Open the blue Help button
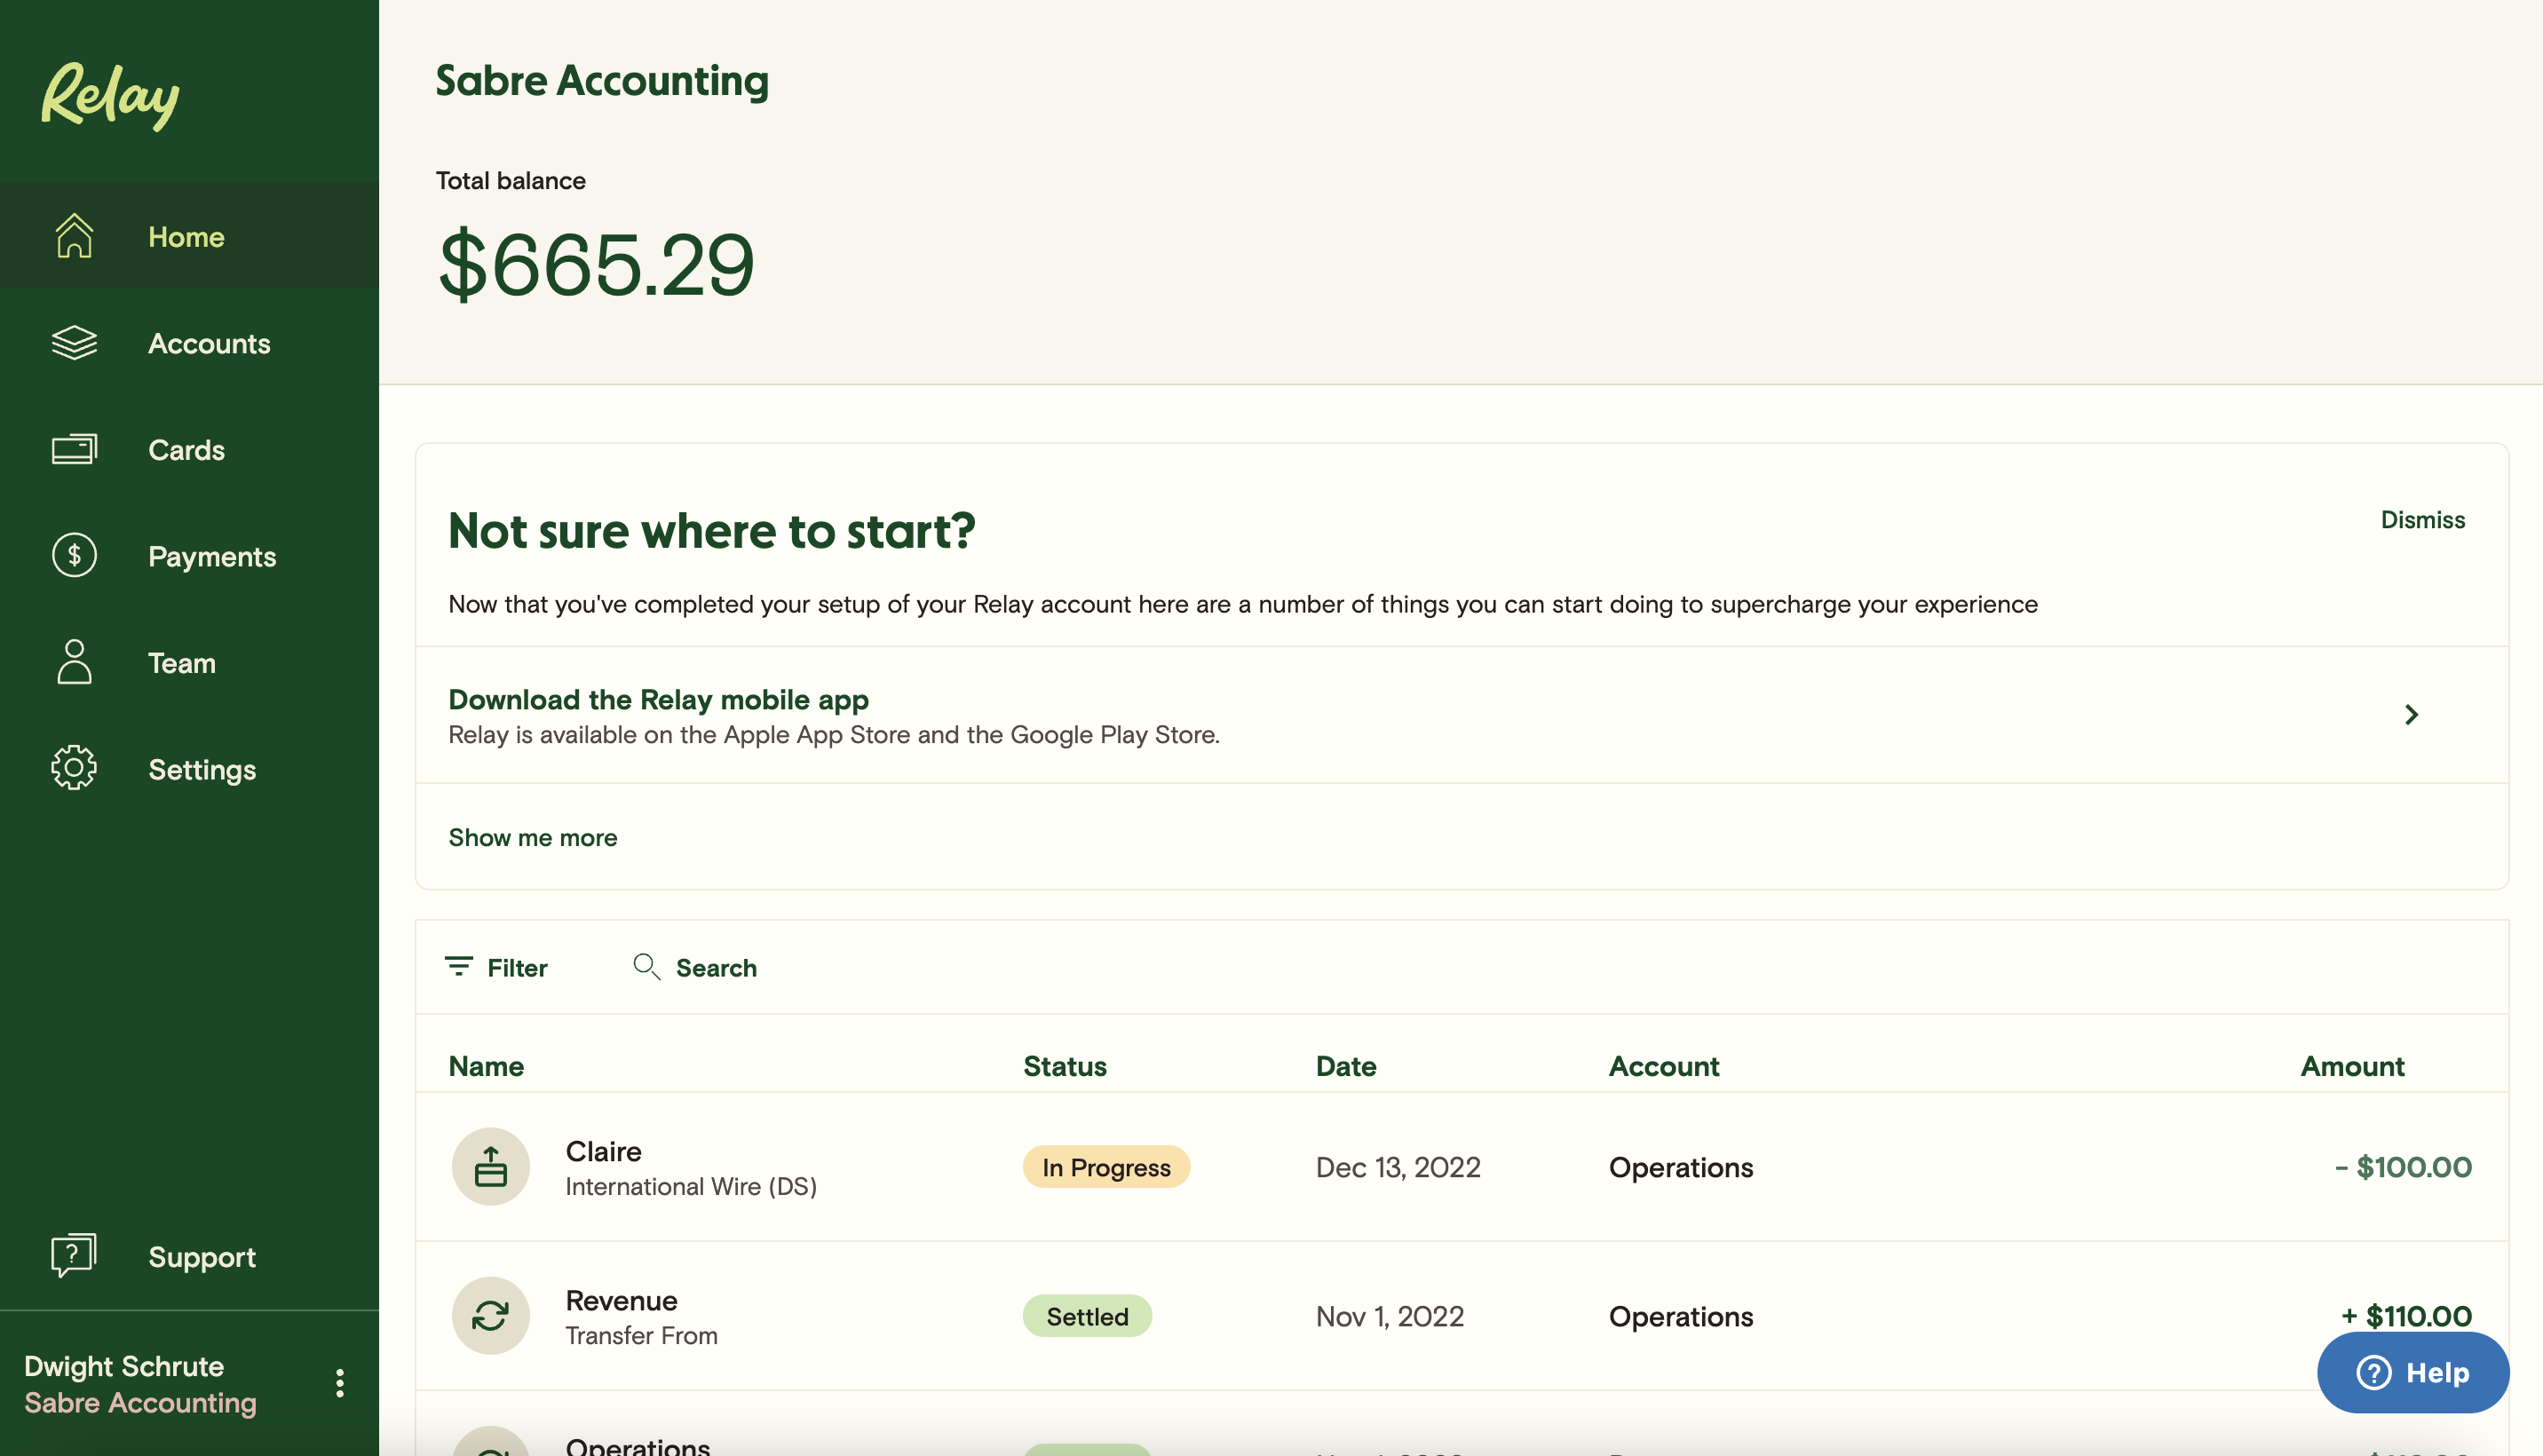Screen dimensions: 2543x1456 (x=2413, y=1372)
